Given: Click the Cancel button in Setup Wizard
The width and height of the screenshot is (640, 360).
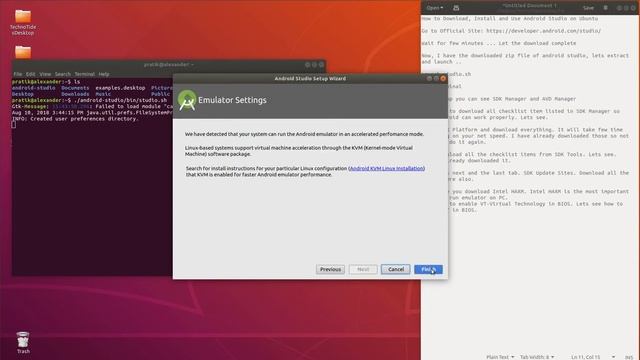Looking at the screenshot, I should point(396,269).
